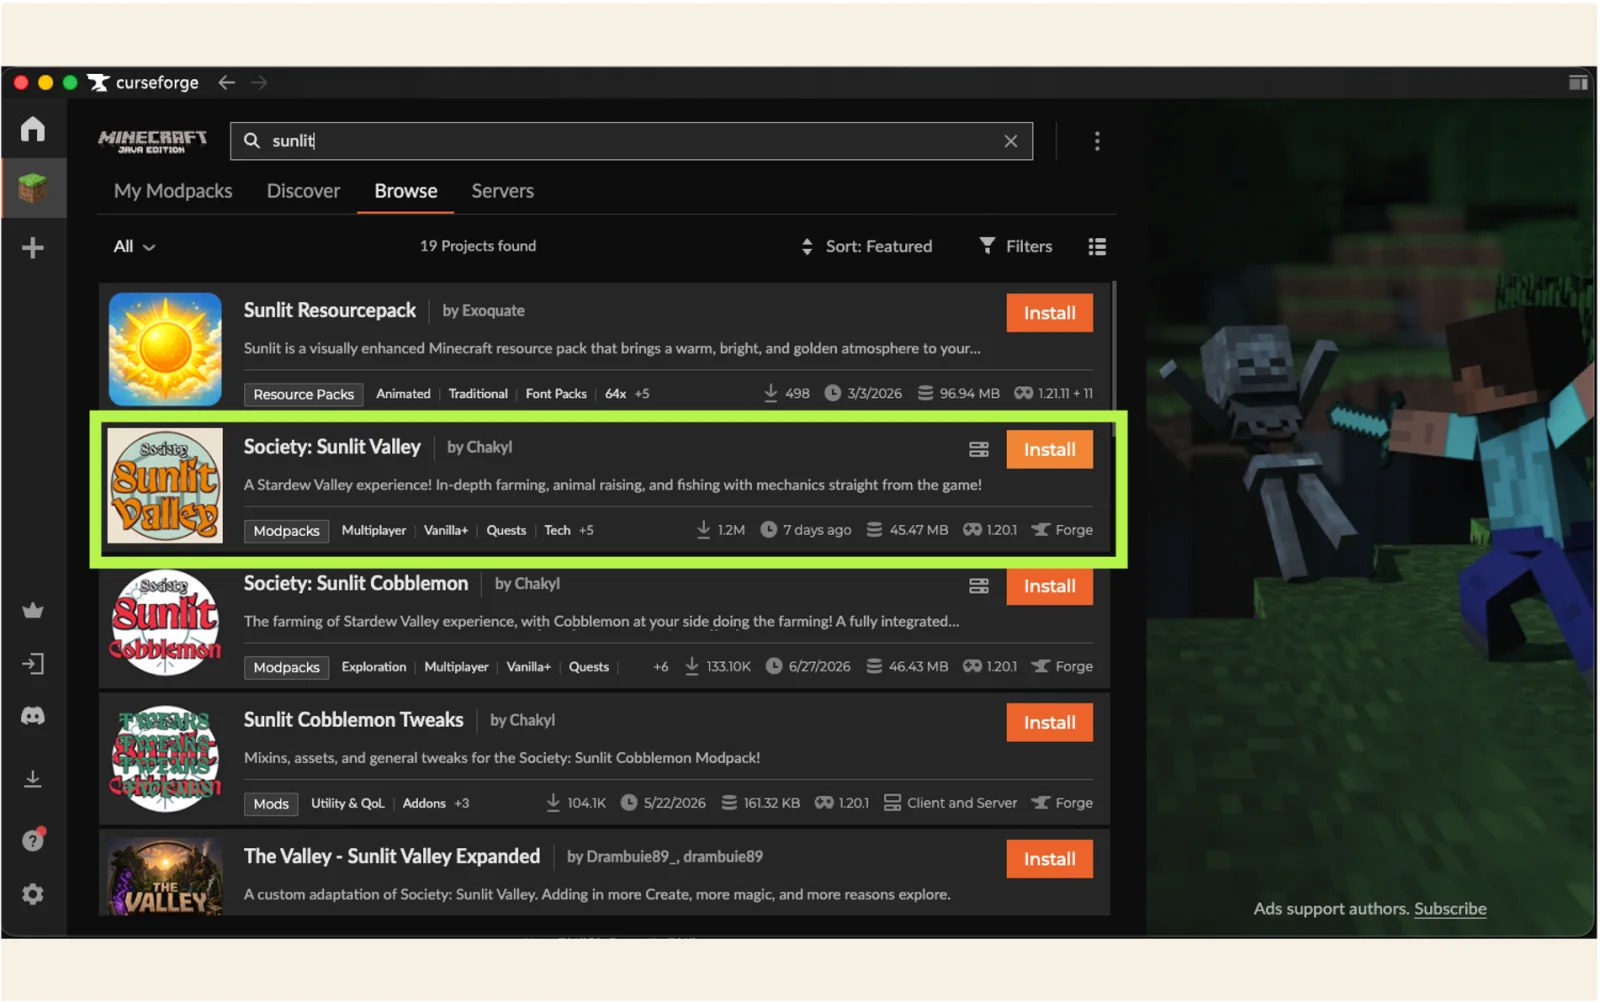Select the Browse tab
This screenshot has width=1600, height=1002.
point(406,191)
